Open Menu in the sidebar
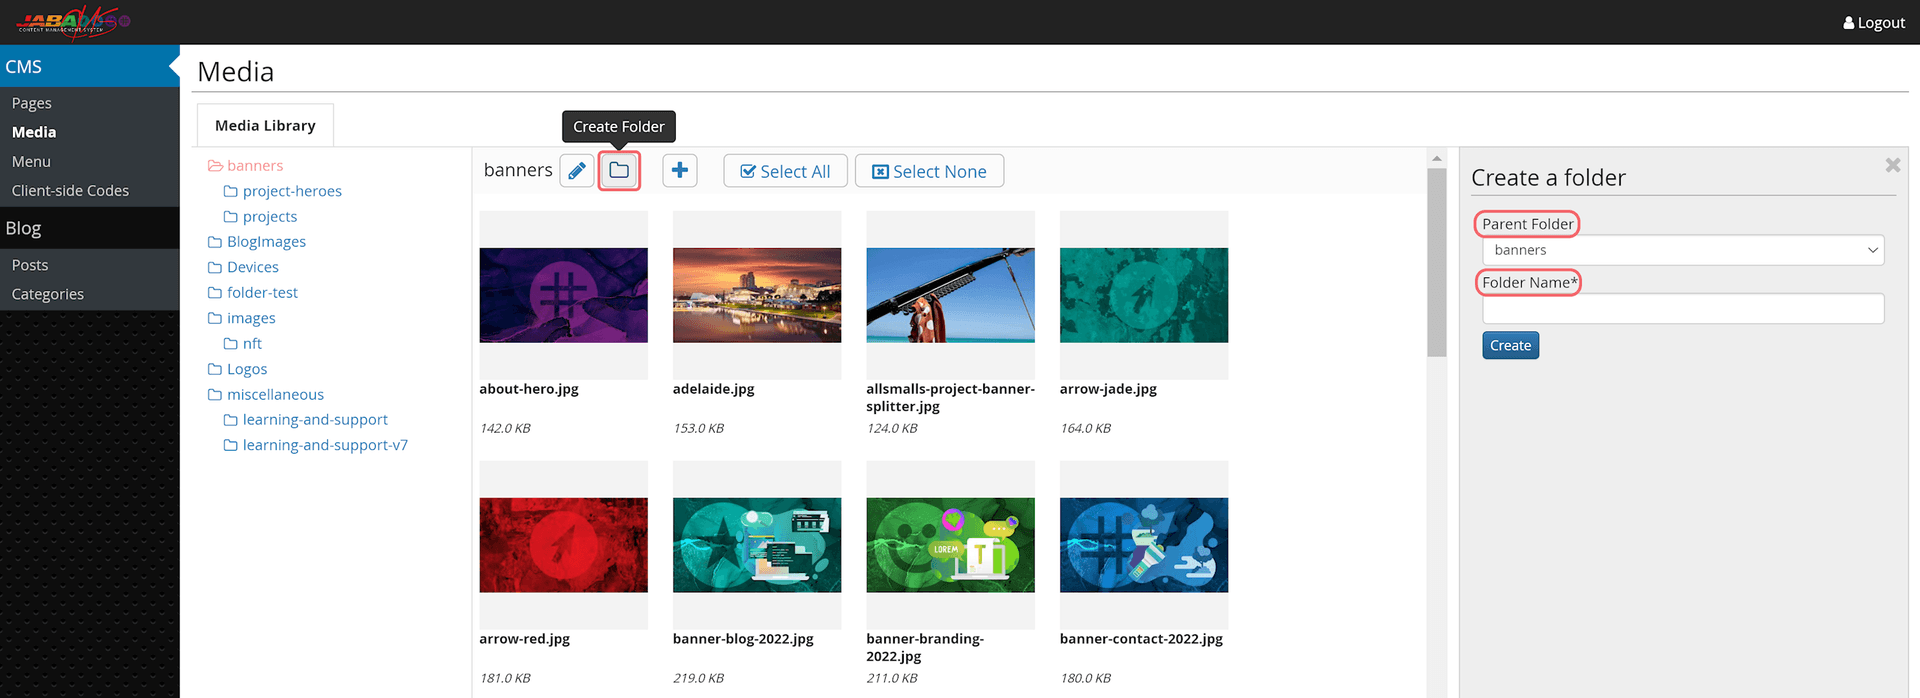1920x698 pixels. point(31,162)
